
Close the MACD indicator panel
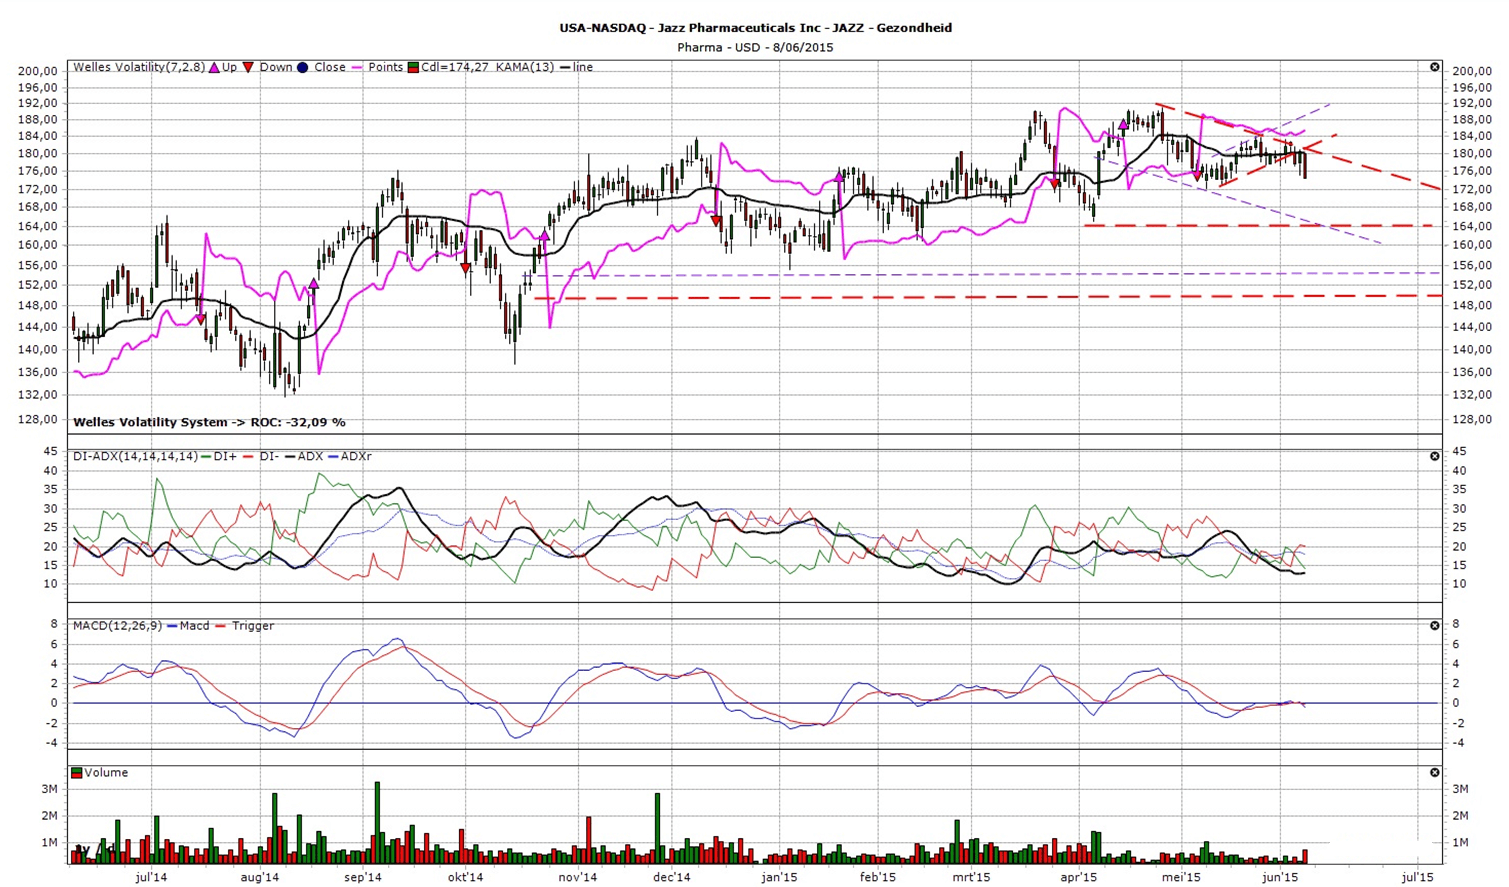click(1434, 626)
